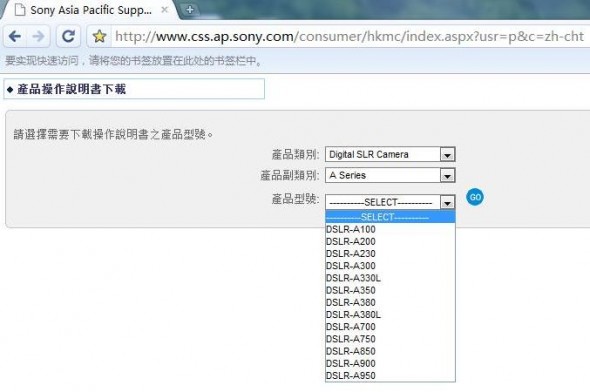Viewport: 590px width, 392px height.
Task: Choose DSLR-A300 from the model list
Action: (x=390, y=266)
